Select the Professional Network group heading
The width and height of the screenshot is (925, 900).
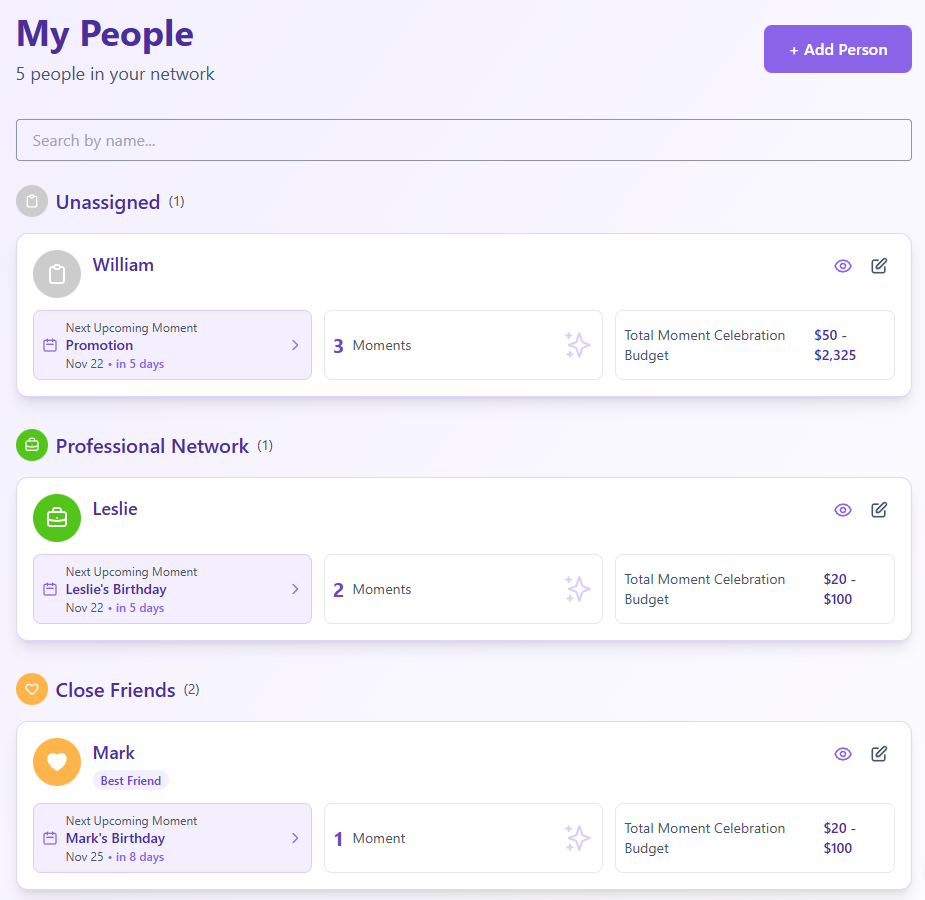(152, 446)
